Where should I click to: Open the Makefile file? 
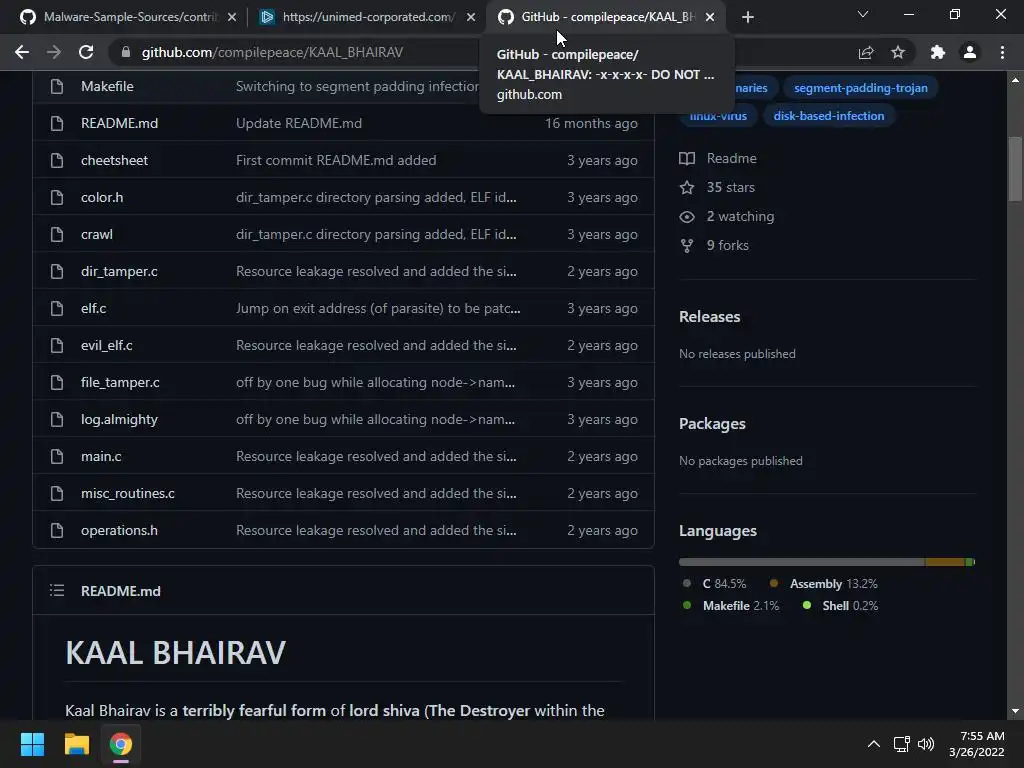(107, 86)
